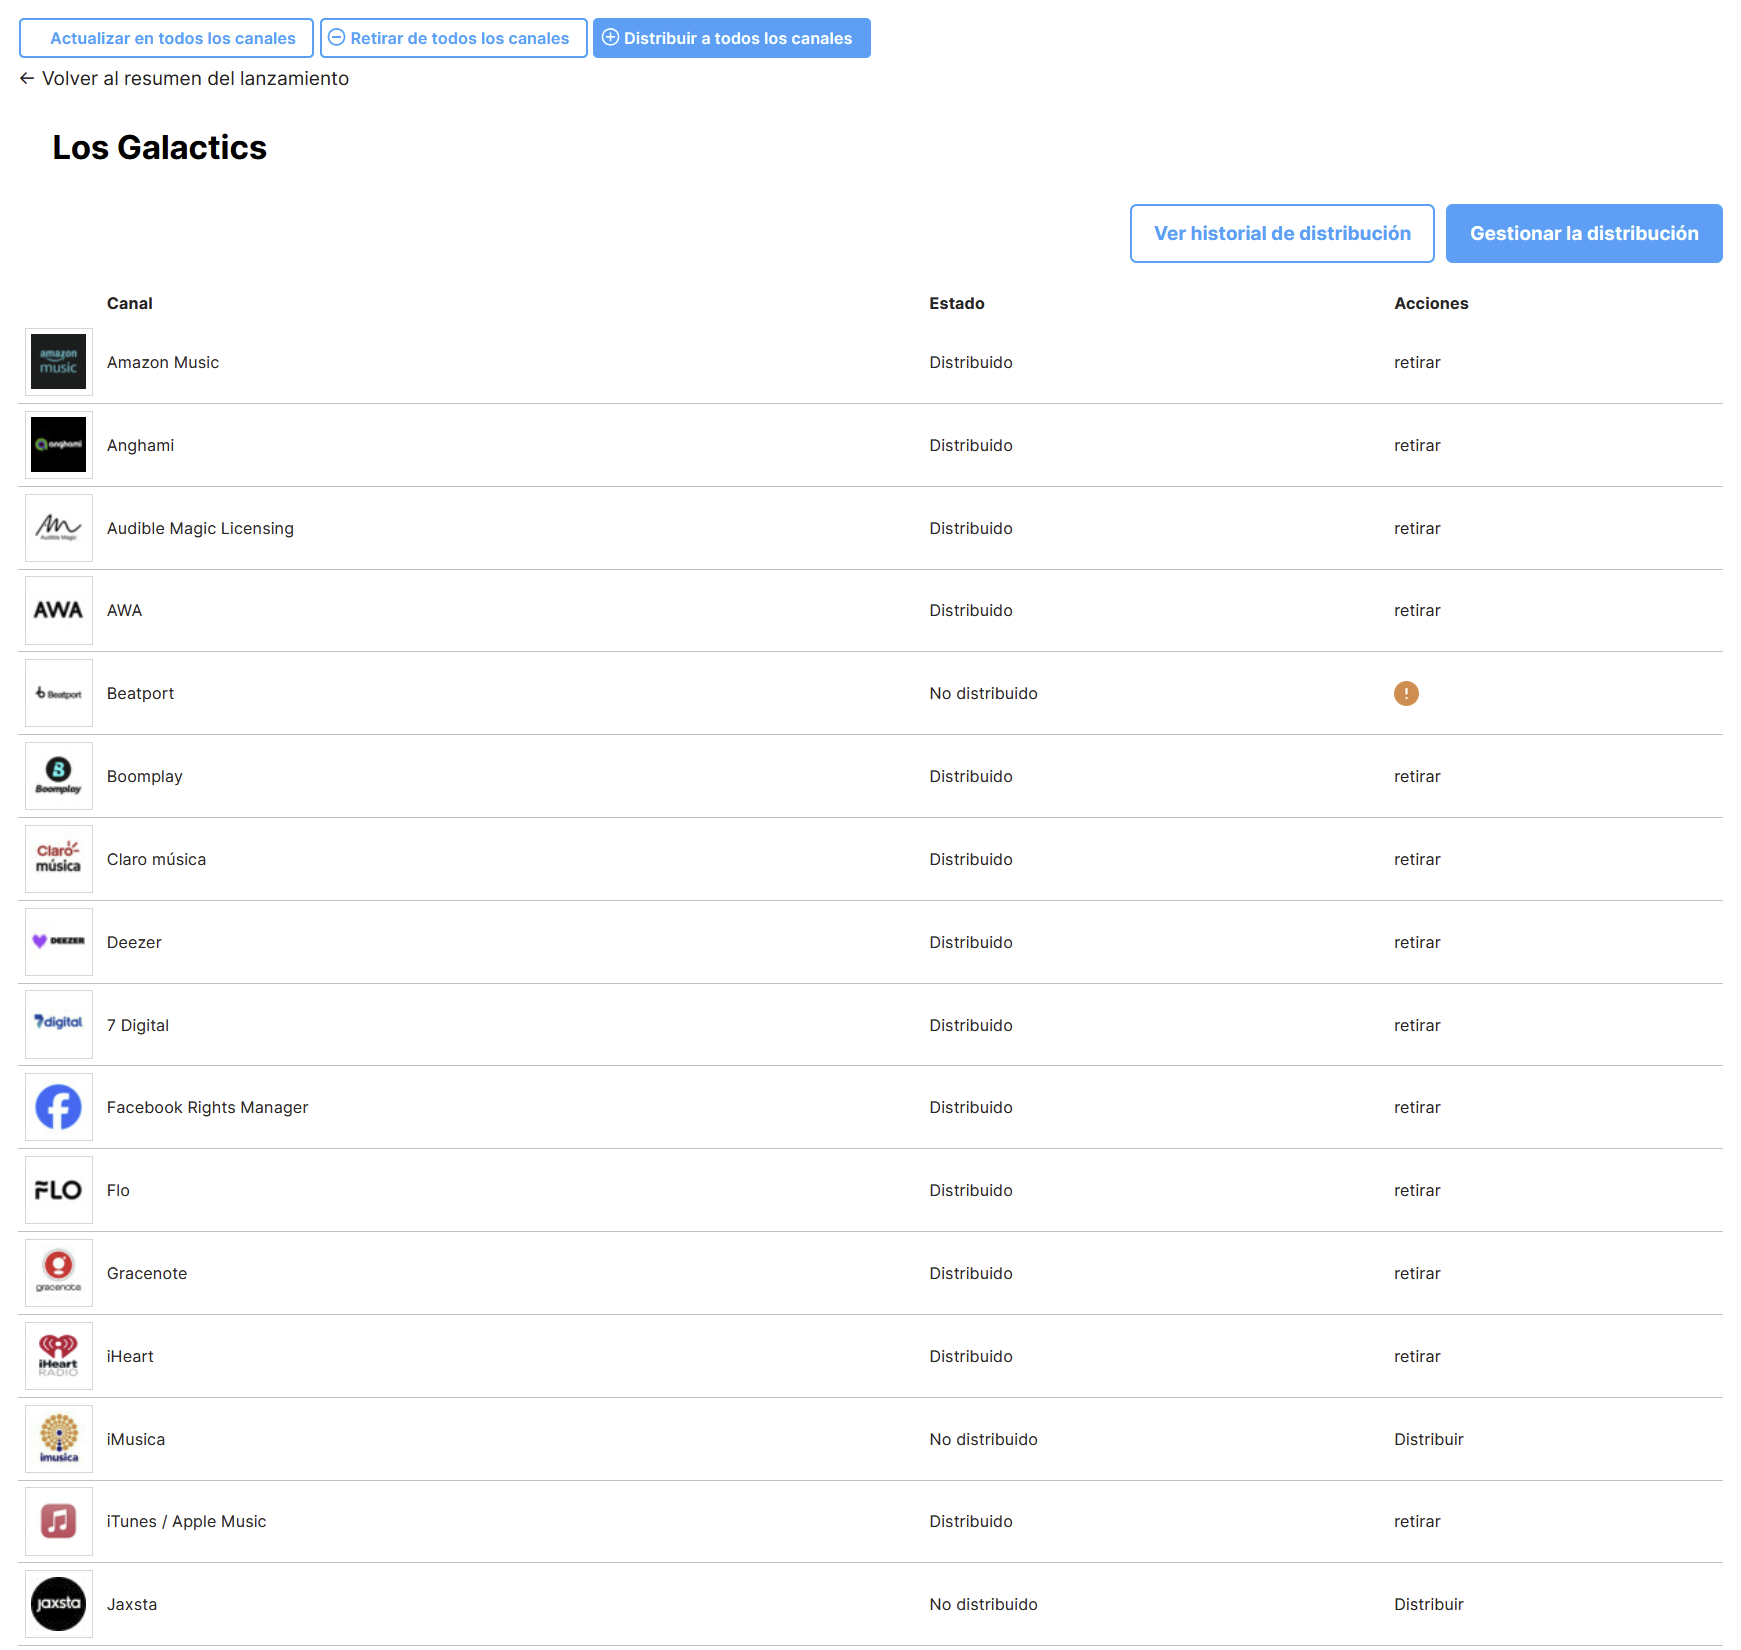1741x1650 pixels.
Task: Click retirar for Gracenote
Action: tap(1417, 1273)
